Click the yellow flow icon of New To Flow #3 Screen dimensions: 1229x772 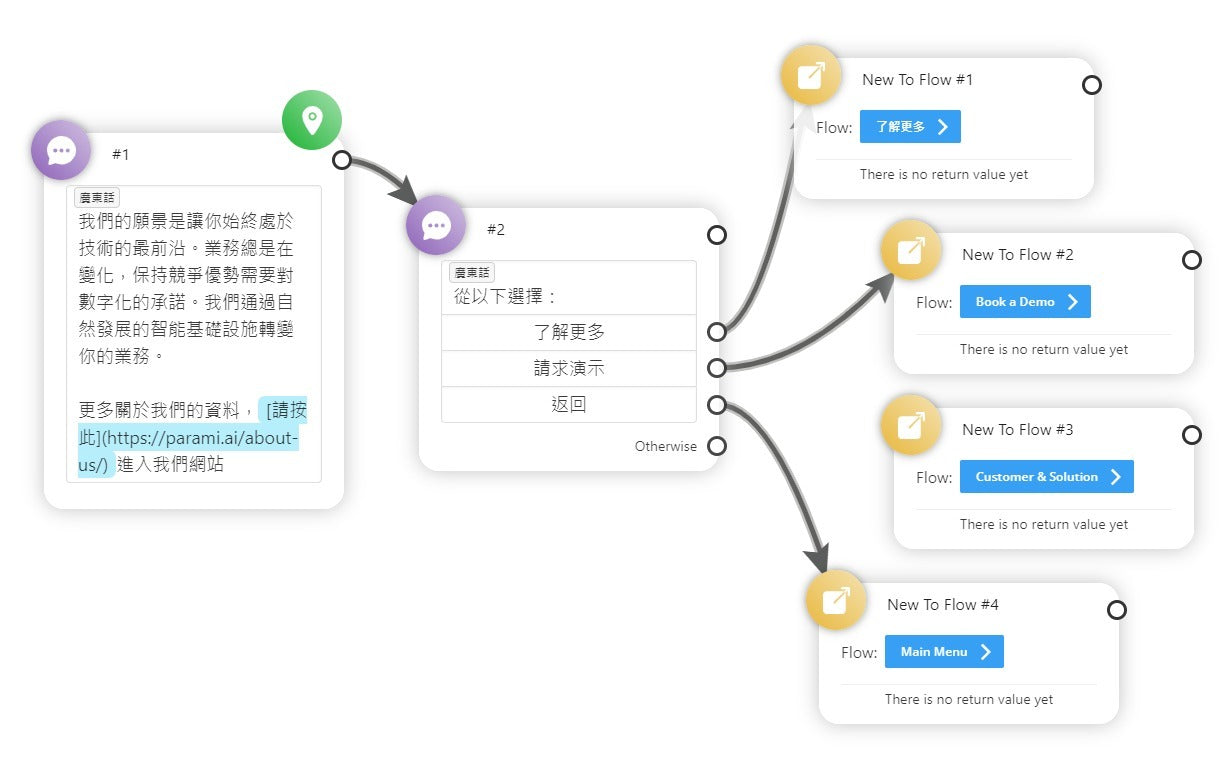pyautogui.click(x=911, y=425)
